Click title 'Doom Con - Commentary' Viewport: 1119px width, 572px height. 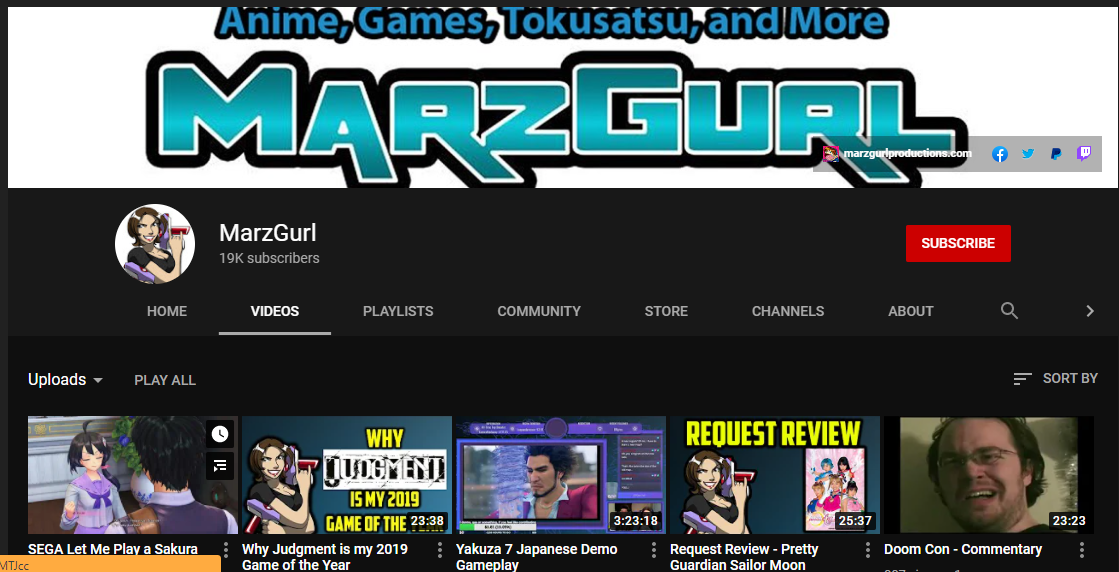963,550
